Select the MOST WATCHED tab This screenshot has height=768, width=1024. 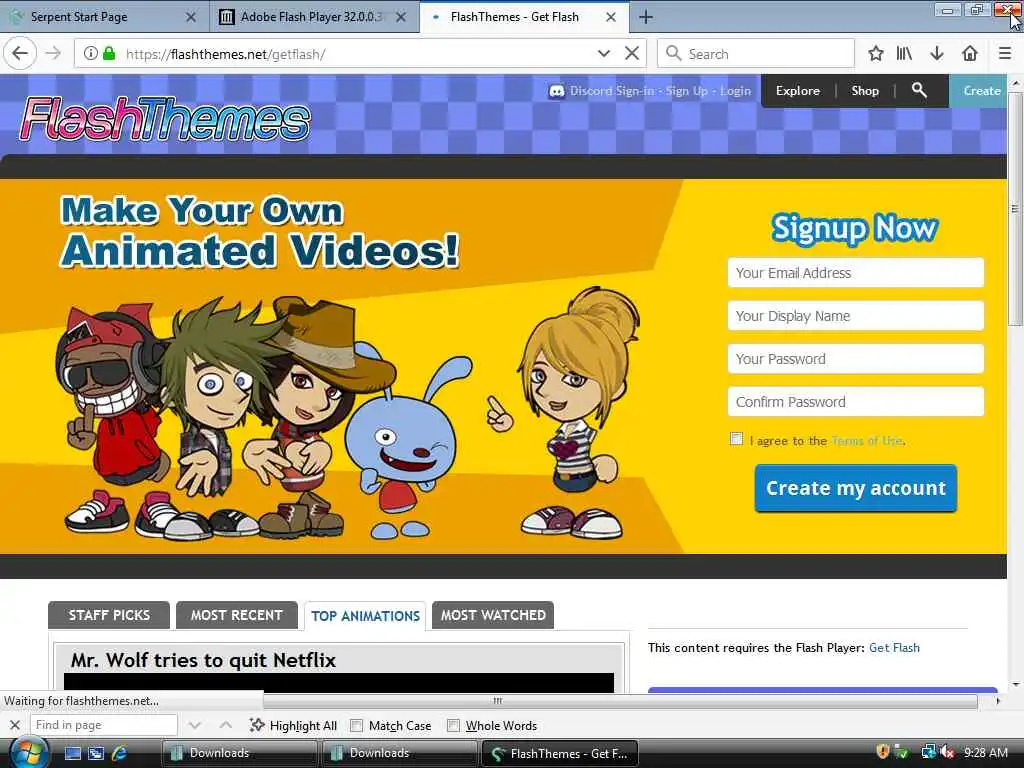click(493, 615)
